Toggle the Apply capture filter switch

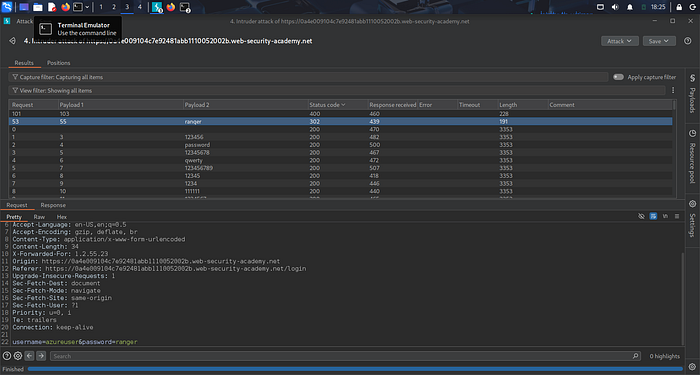click(x=618, y=77)
